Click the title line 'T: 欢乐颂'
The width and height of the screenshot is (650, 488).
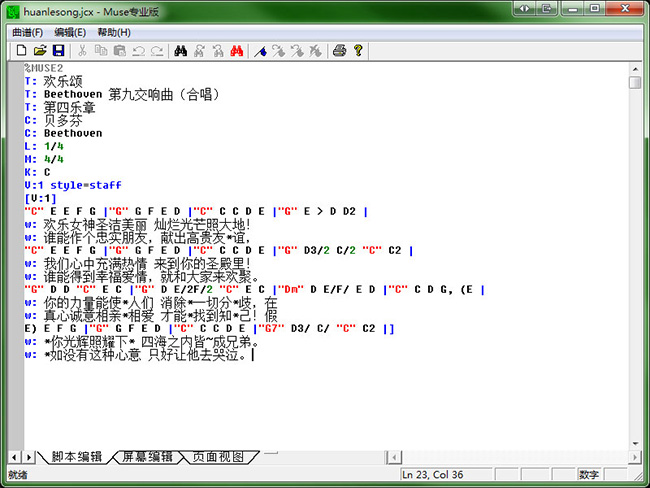[53, 81]
